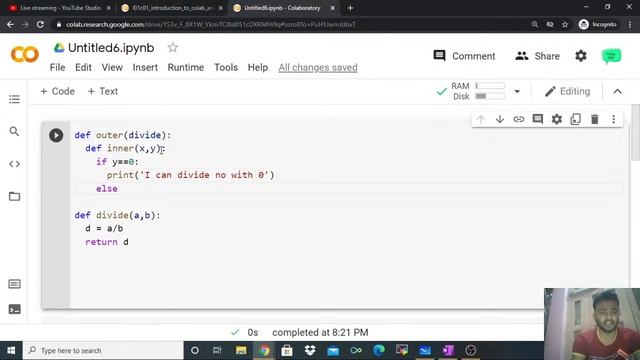Screen dimensions: 640x360
Task: Click the All changes saved link
Action: click(x=318, y=67)
